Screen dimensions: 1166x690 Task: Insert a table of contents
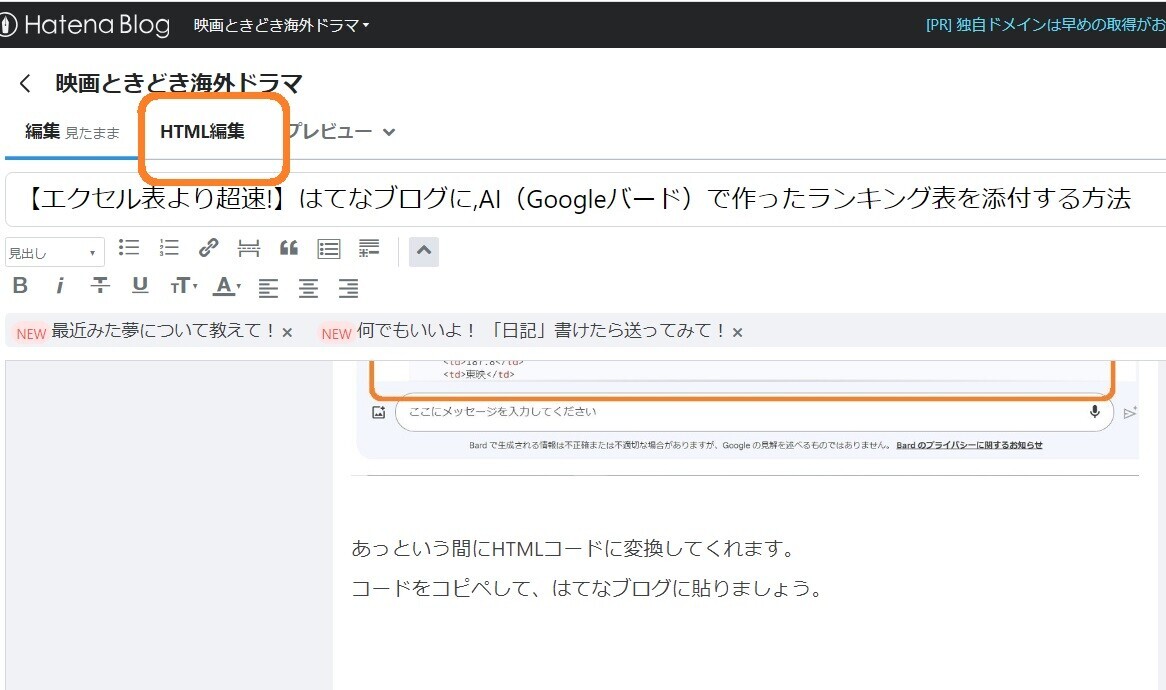click(x=329, y=248)
